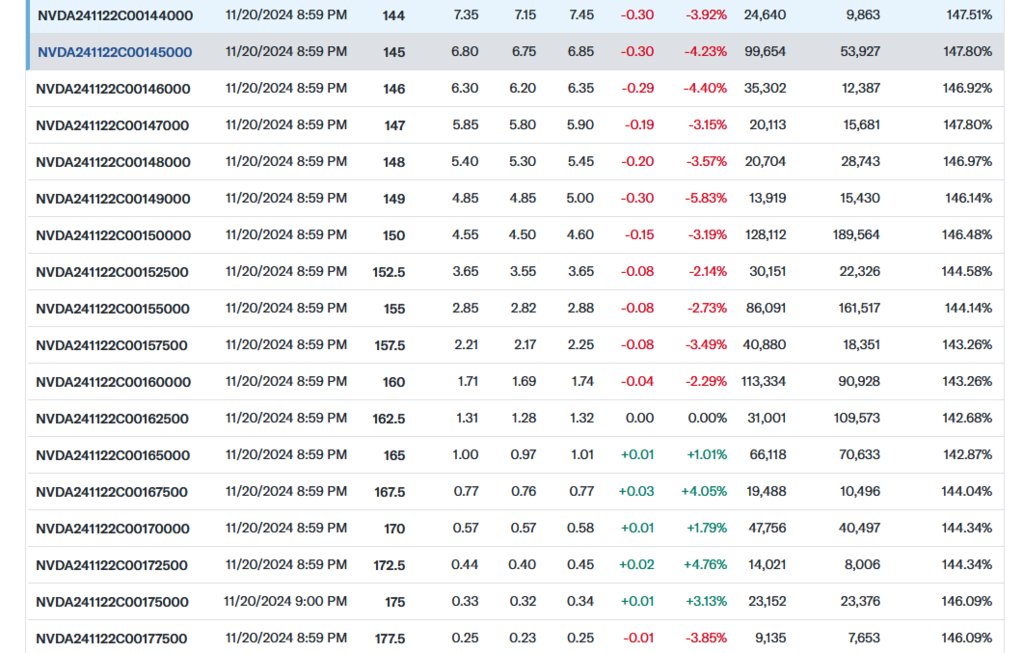Screen dimensions: 1023x653
Task: Open the NVDA241122C00146000 contract
Action: click(x=113, y=89)
